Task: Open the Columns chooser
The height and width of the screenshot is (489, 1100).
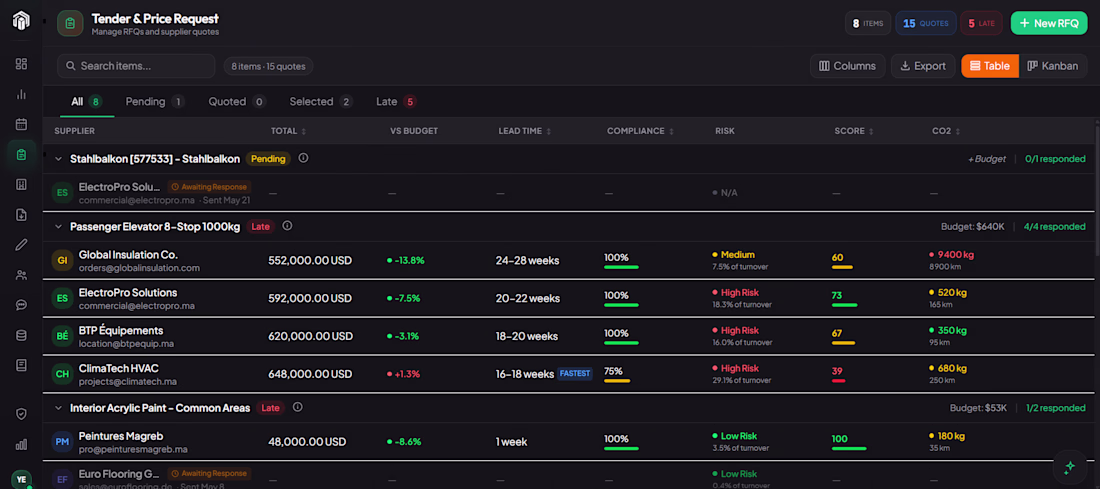Action: point(847,66)
